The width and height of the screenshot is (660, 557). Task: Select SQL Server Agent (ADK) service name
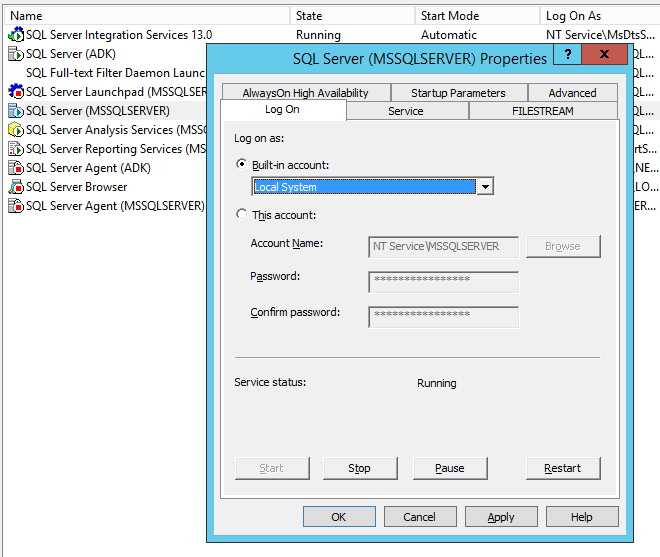88,168
